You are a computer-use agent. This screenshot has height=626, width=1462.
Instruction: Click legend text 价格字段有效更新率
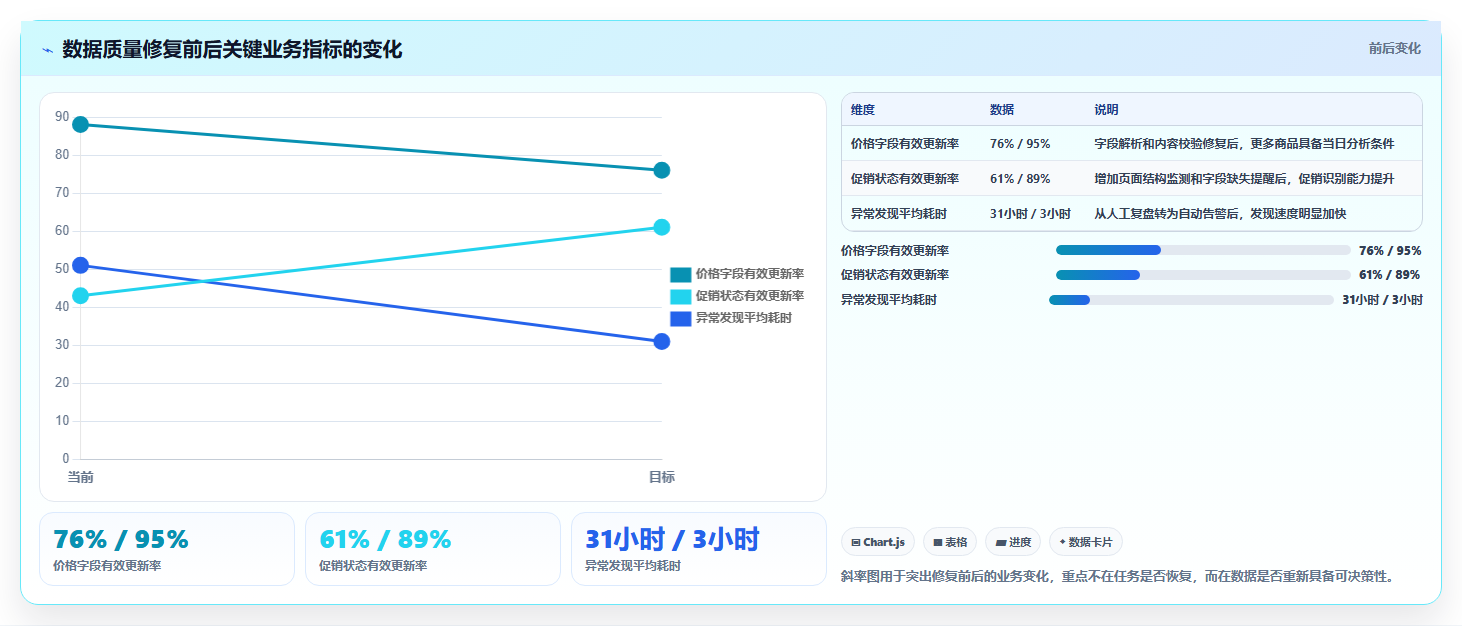coord(750,274)
